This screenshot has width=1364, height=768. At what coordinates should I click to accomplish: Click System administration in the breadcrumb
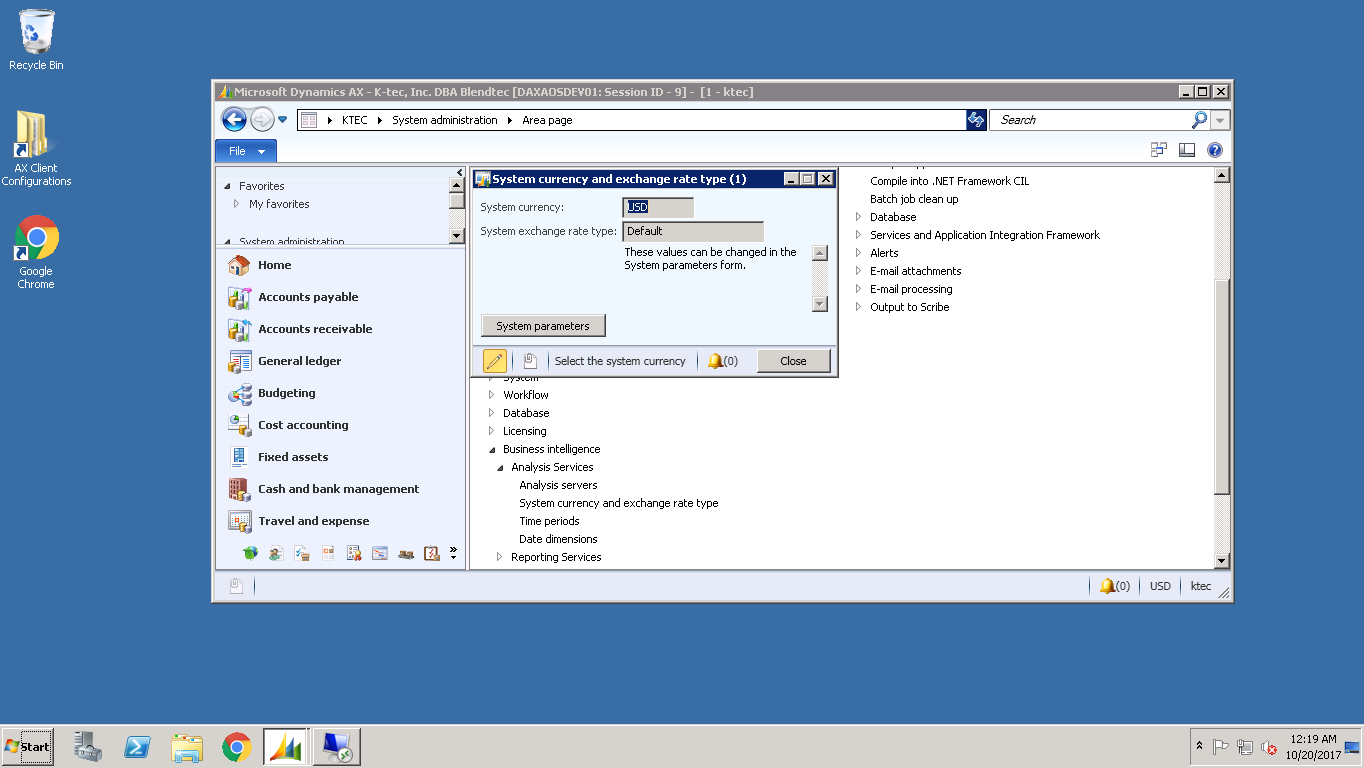tap(444, 120)
